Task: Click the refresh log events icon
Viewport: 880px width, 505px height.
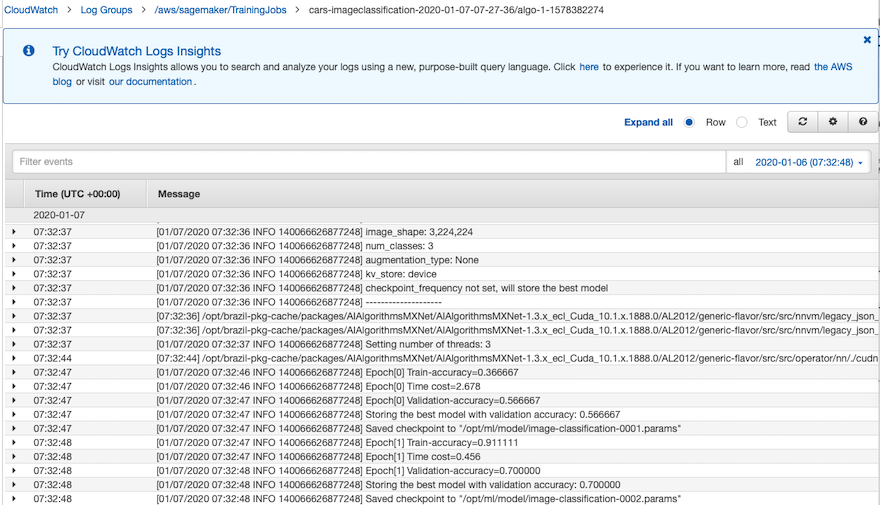Action: click(803, 122)
